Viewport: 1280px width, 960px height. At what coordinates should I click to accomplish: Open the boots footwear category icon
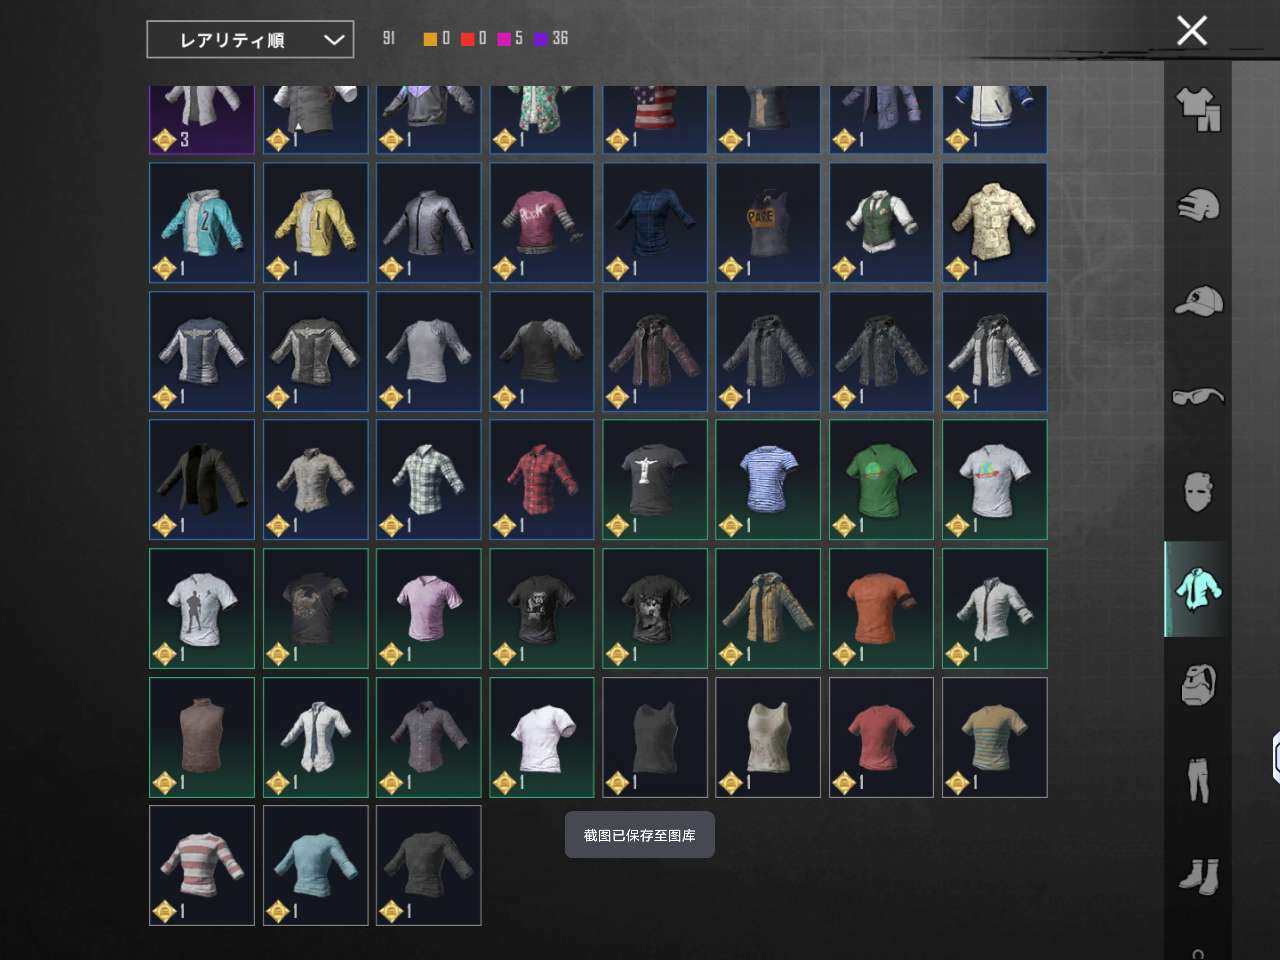(x=1198, y=876)
